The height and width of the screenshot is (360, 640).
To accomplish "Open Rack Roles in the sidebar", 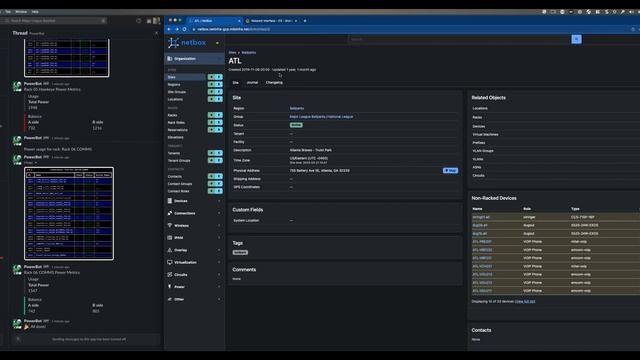I will (176, 122).
